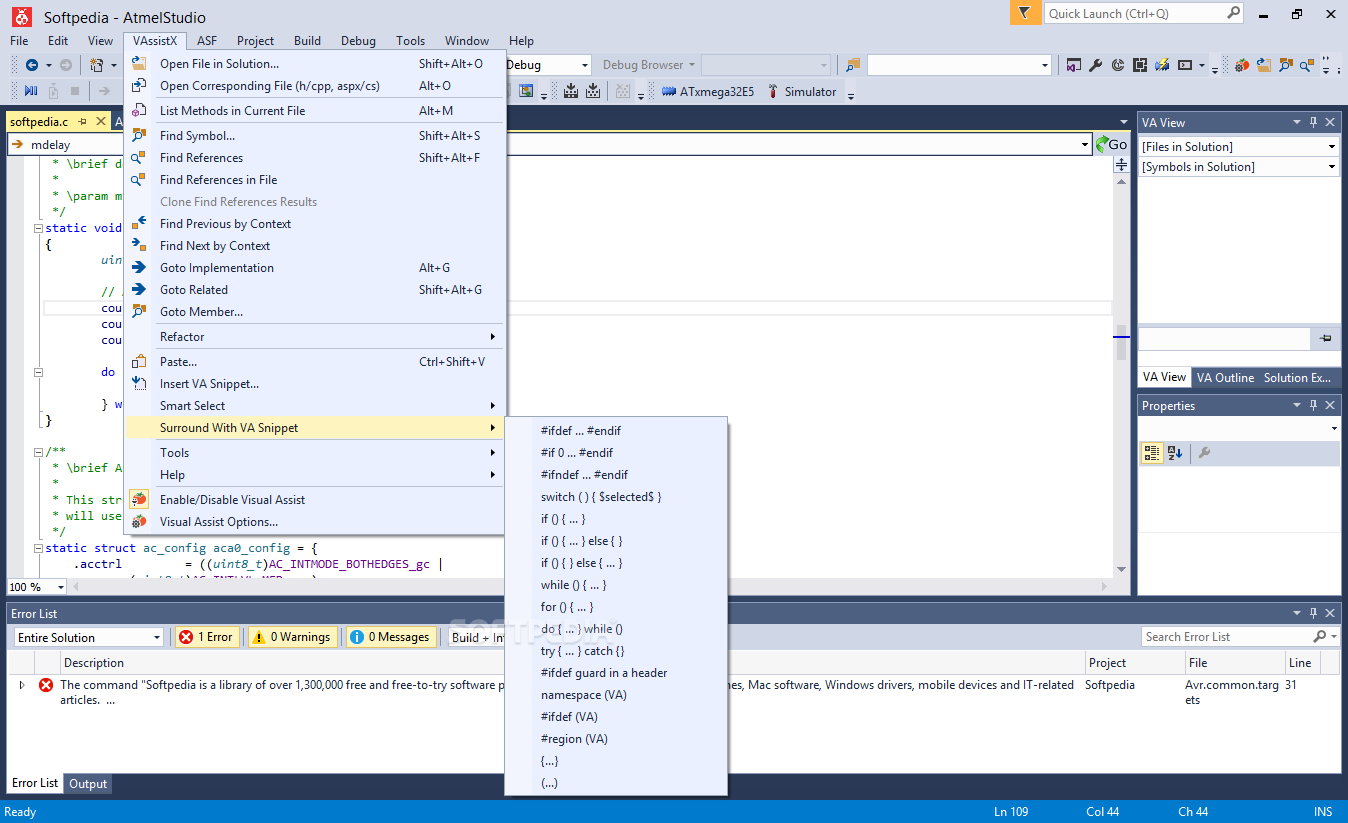Screen dimensions: 1348x823
Task: Pin the VA View panel
Action: [1313, 122]
